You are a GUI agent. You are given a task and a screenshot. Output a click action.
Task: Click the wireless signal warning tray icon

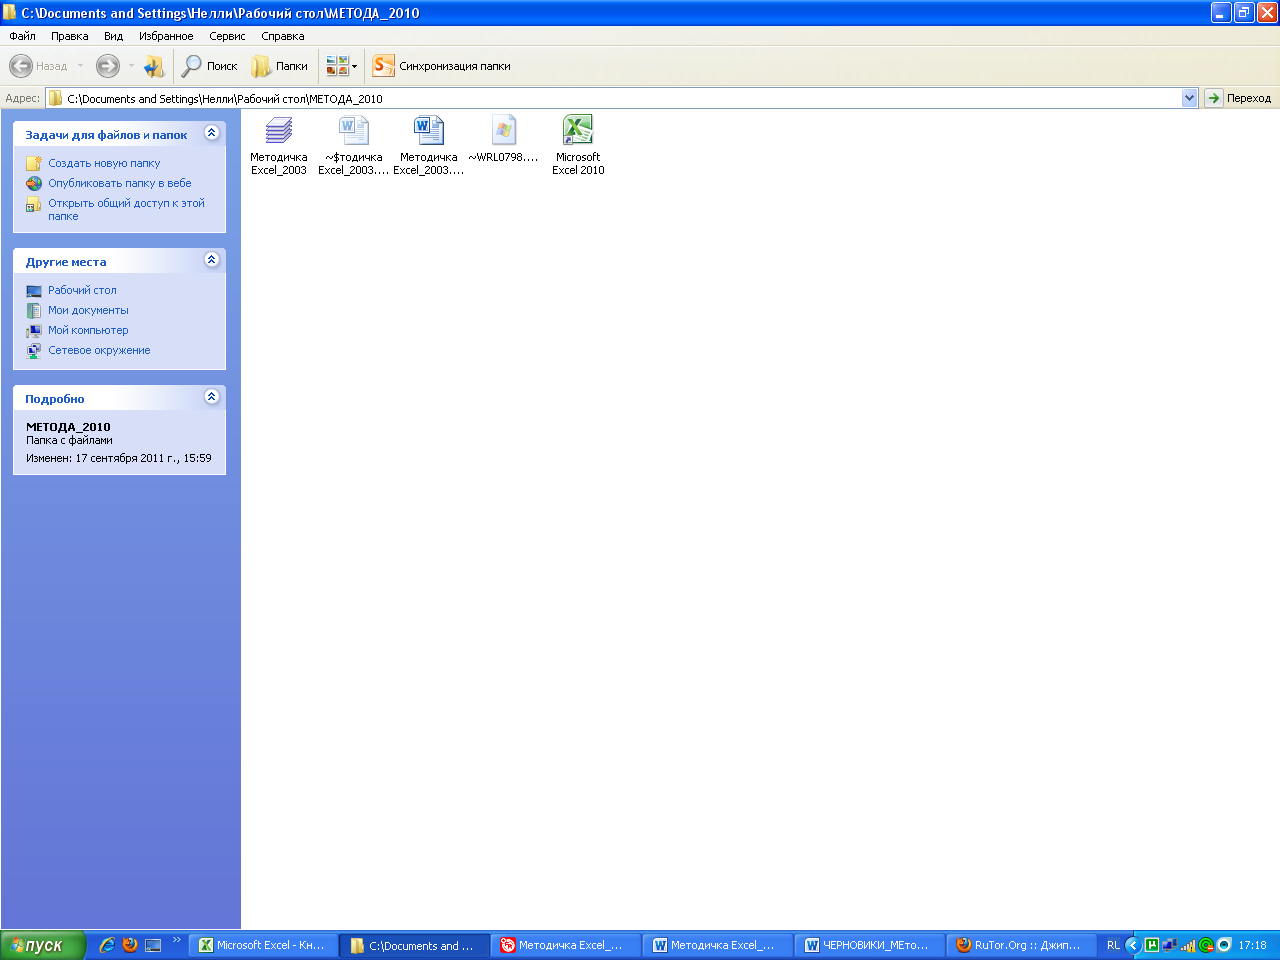pos(1188,945)
